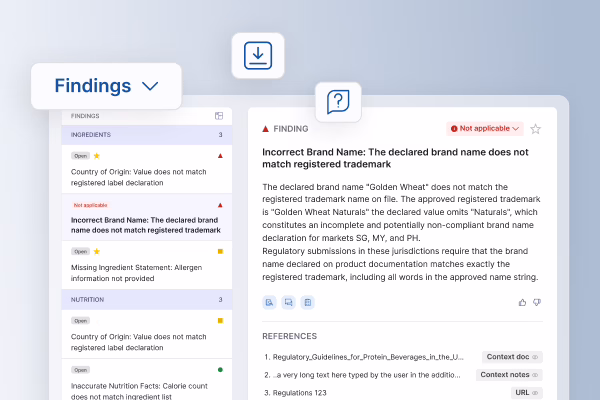Click the URL reference tag
600x400 pixels.
pyautogui.click(x=527, y=393)
